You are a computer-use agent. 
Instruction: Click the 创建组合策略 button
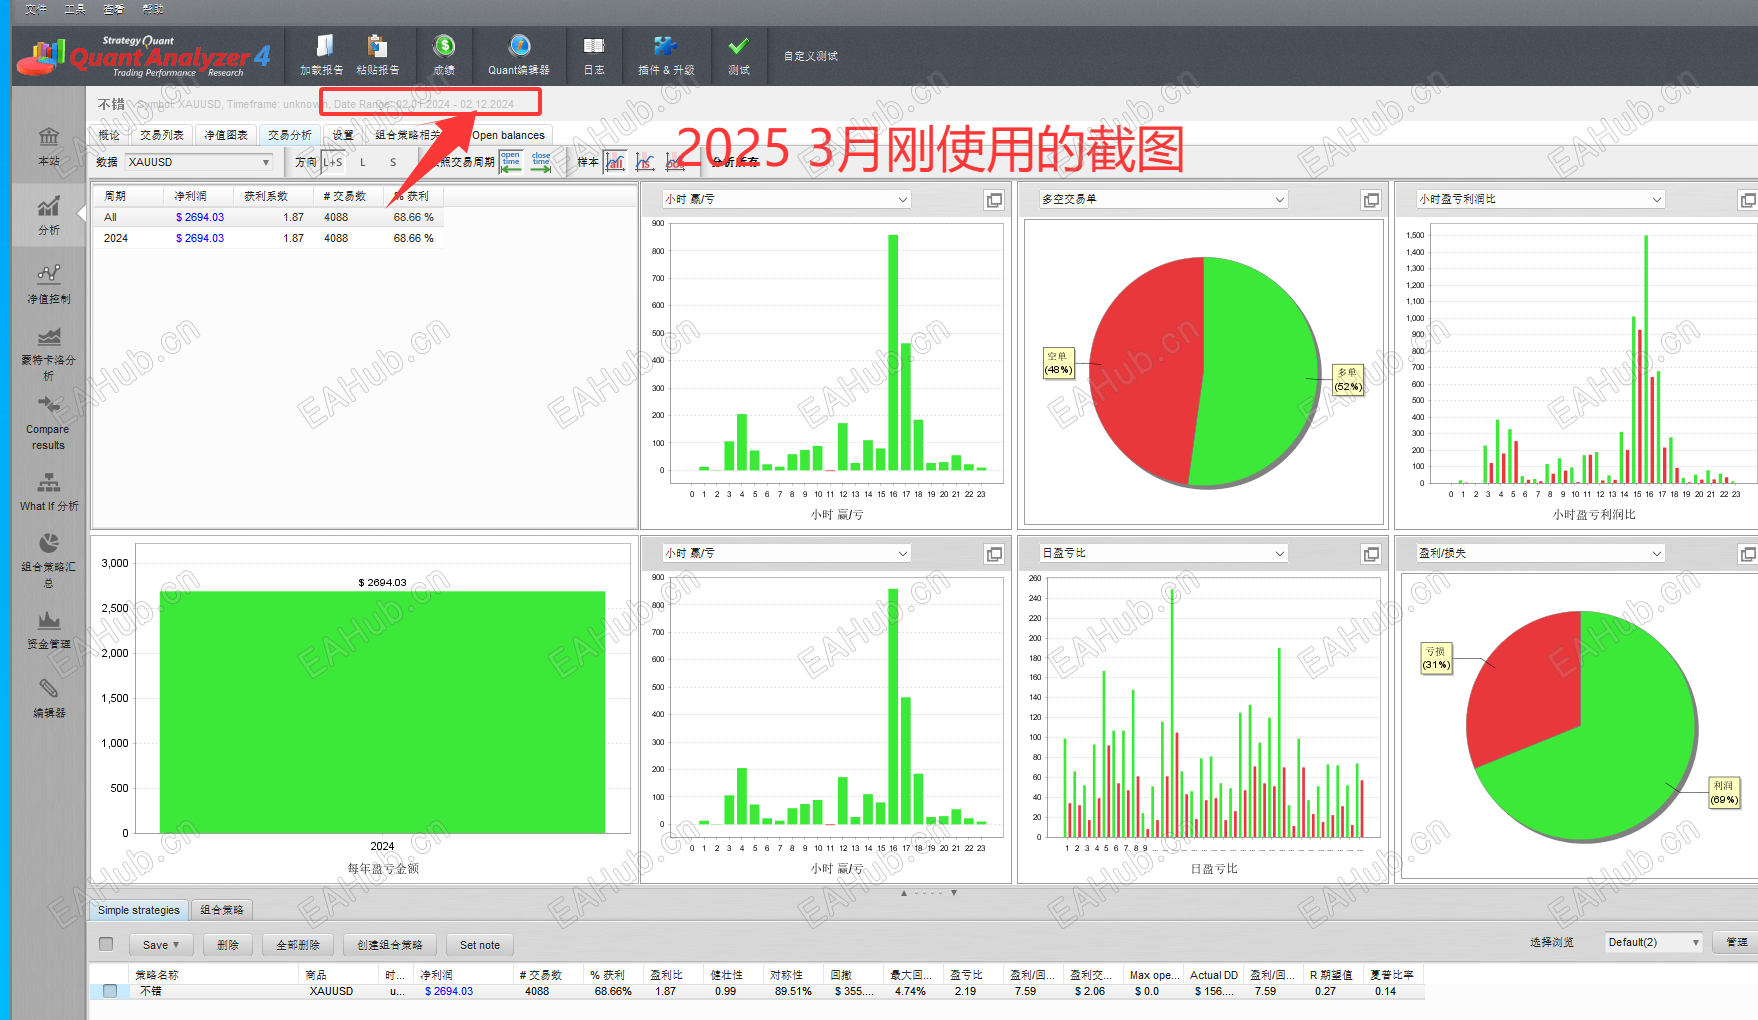[390, 945]
